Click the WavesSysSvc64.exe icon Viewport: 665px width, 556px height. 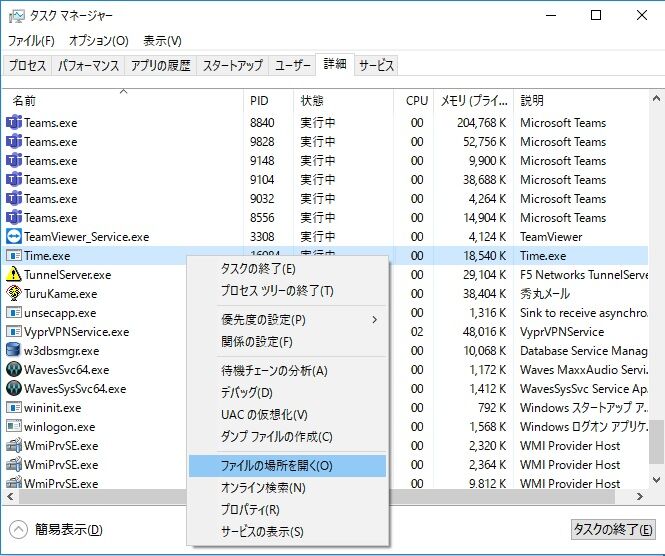click(x=14, y=388)
